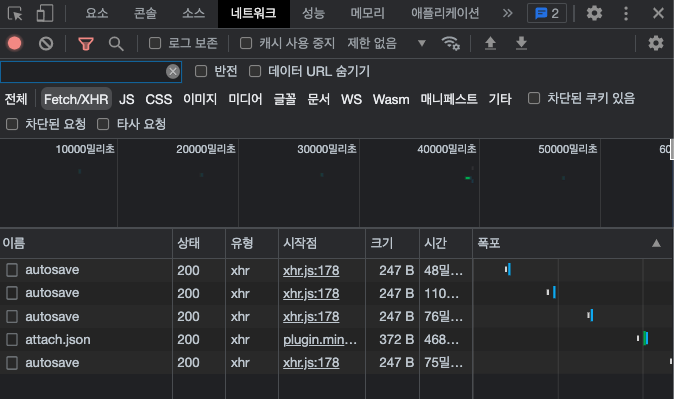Open the 콘솔 tab

pyautogui.click(x=145, y=13)
